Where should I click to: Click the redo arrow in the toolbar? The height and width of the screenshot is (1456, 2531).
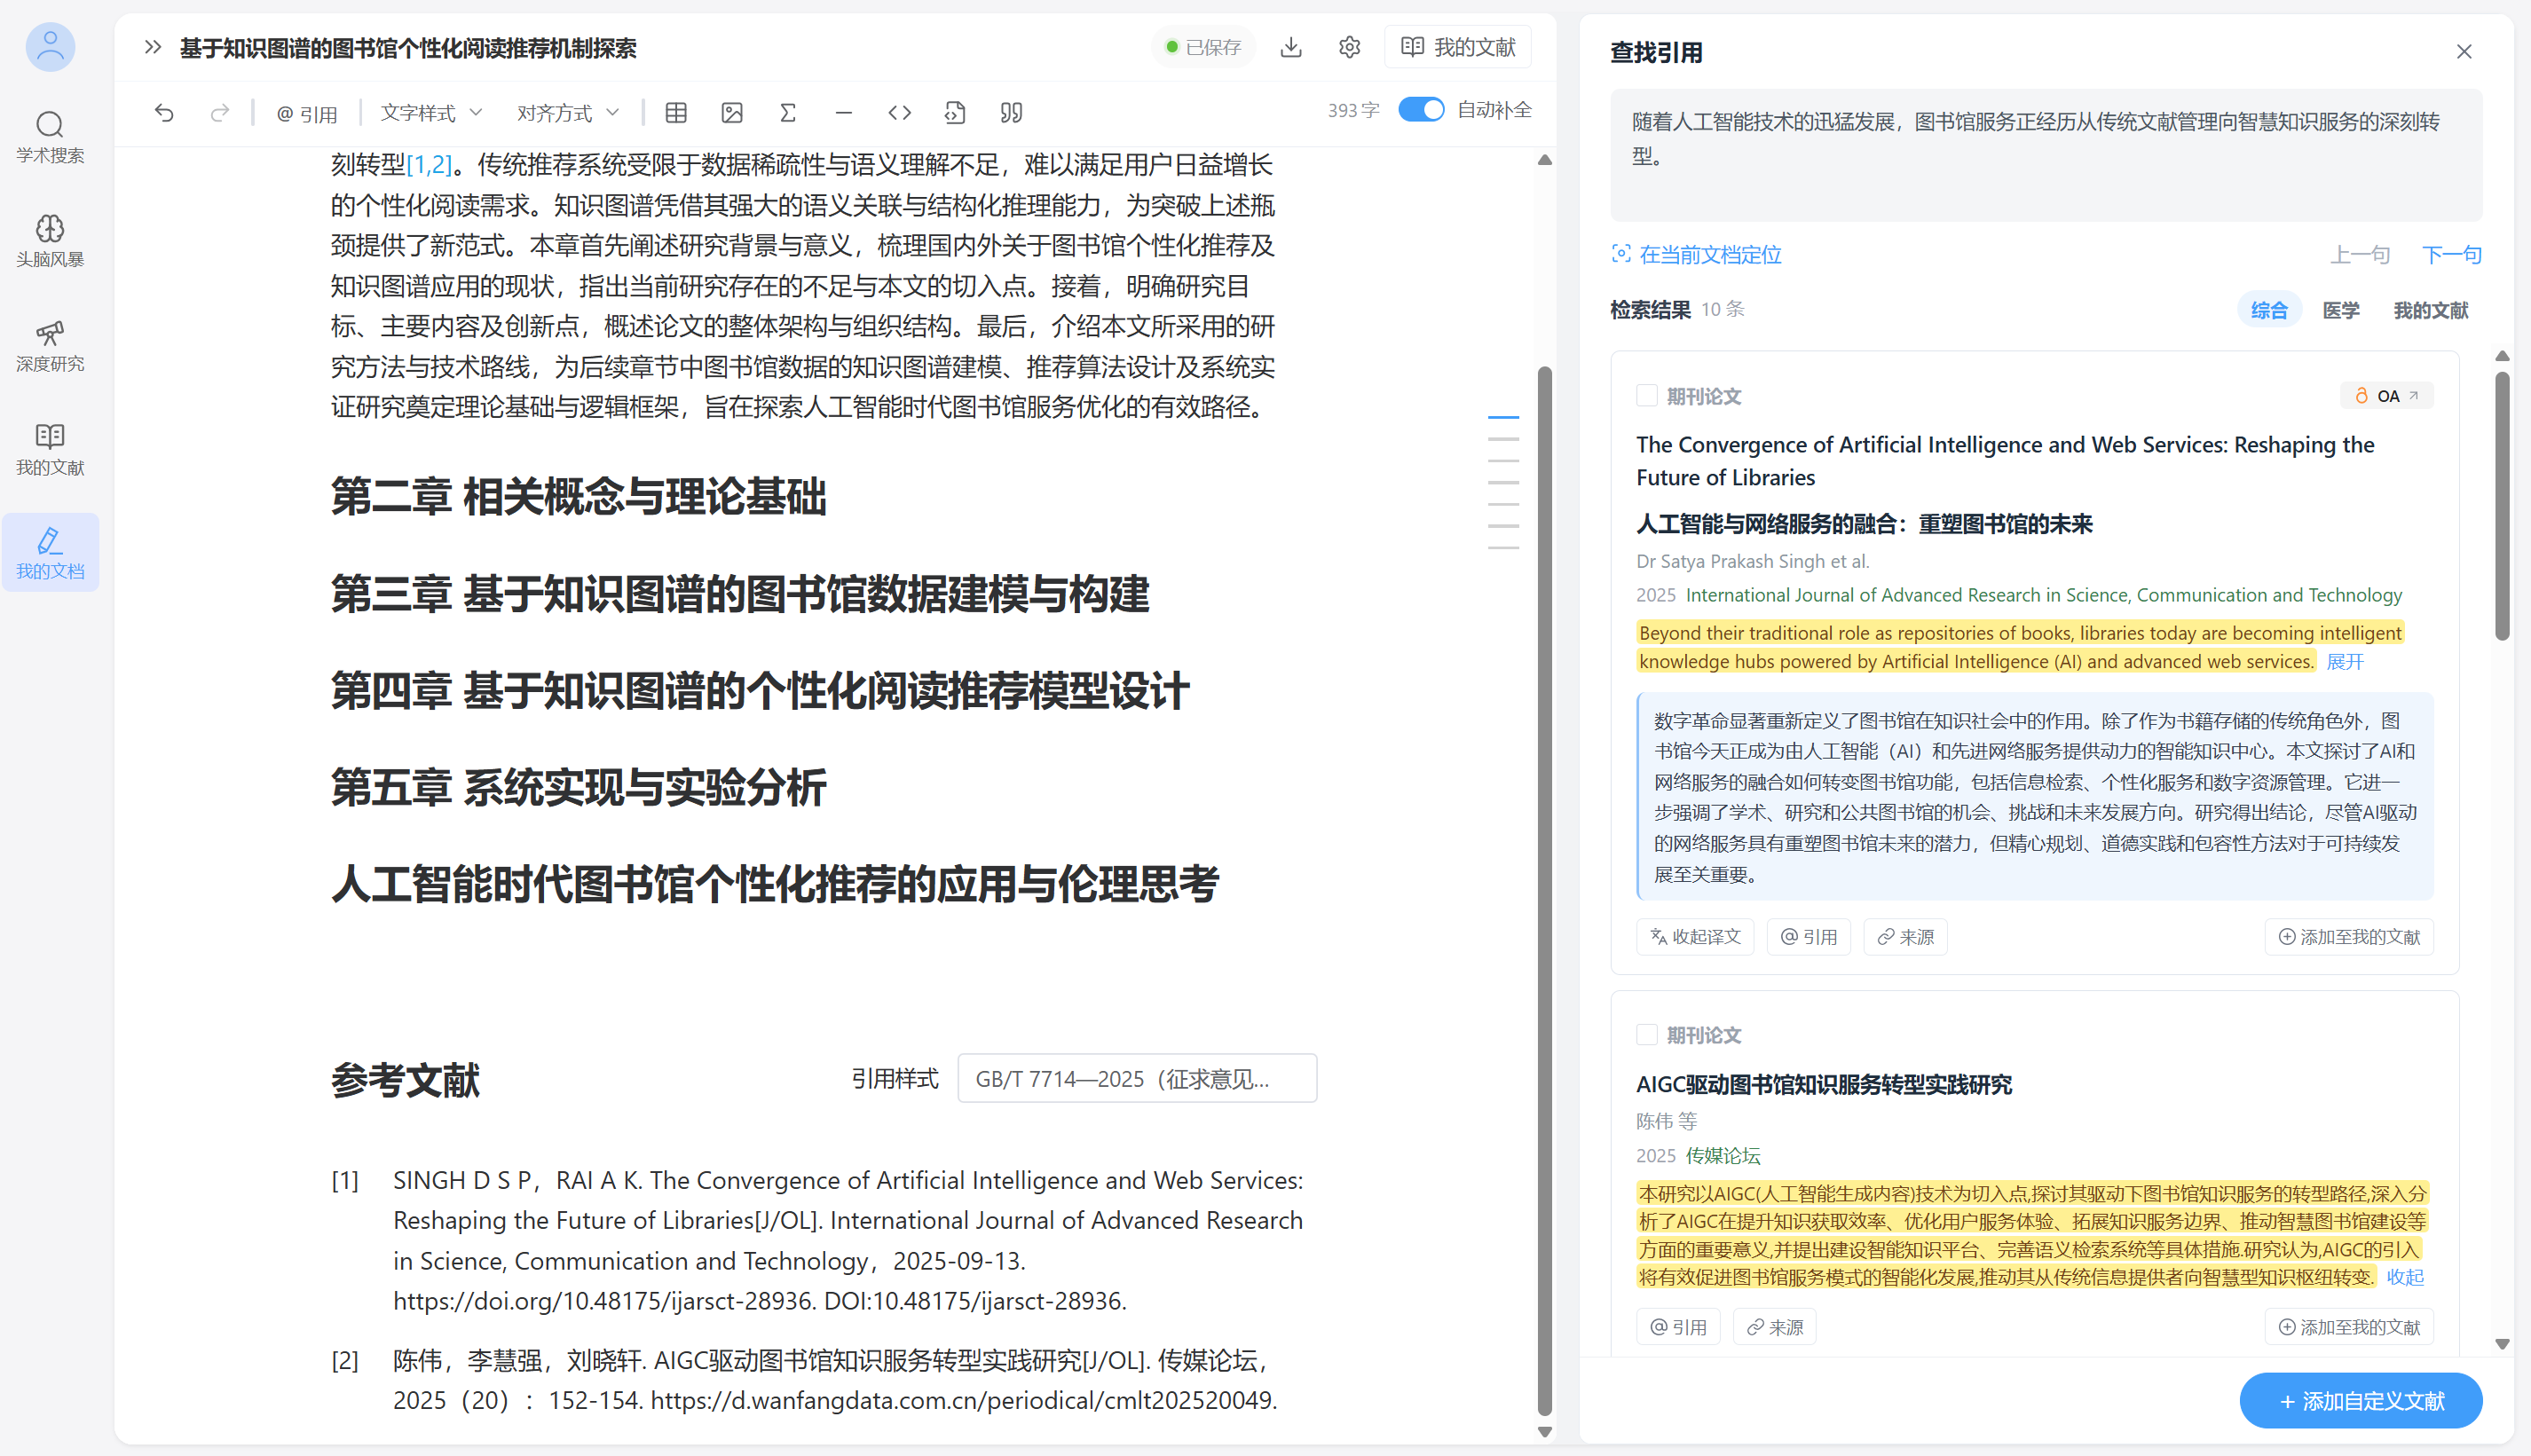[x=220, y=113]
